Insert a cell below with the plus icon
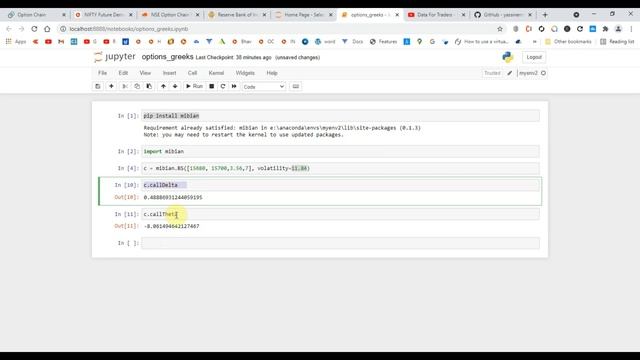Viewport: 640px width, 360px height. pos(111,87)
